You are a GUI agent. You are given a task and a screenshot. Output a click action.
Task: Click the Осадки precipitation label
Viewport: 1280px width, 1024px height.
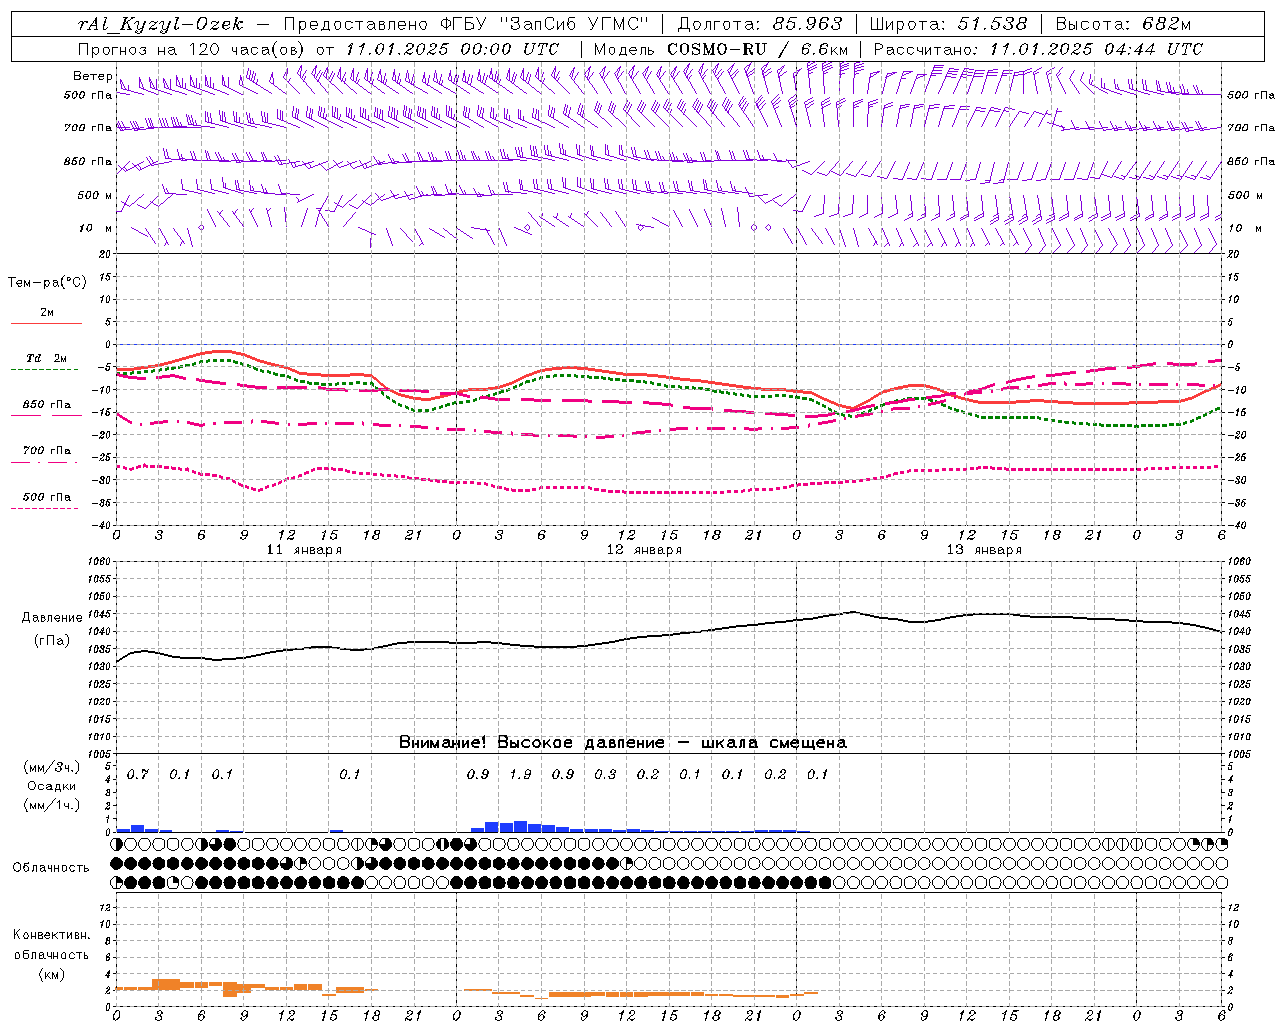(x=52, y=786)
